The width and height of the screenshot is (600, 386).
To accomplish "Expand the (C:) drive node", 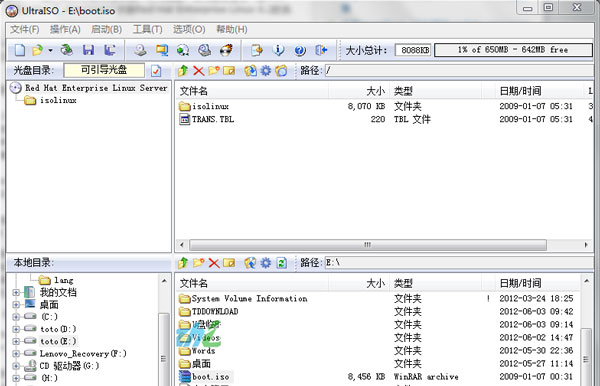I will pos(16,317).
